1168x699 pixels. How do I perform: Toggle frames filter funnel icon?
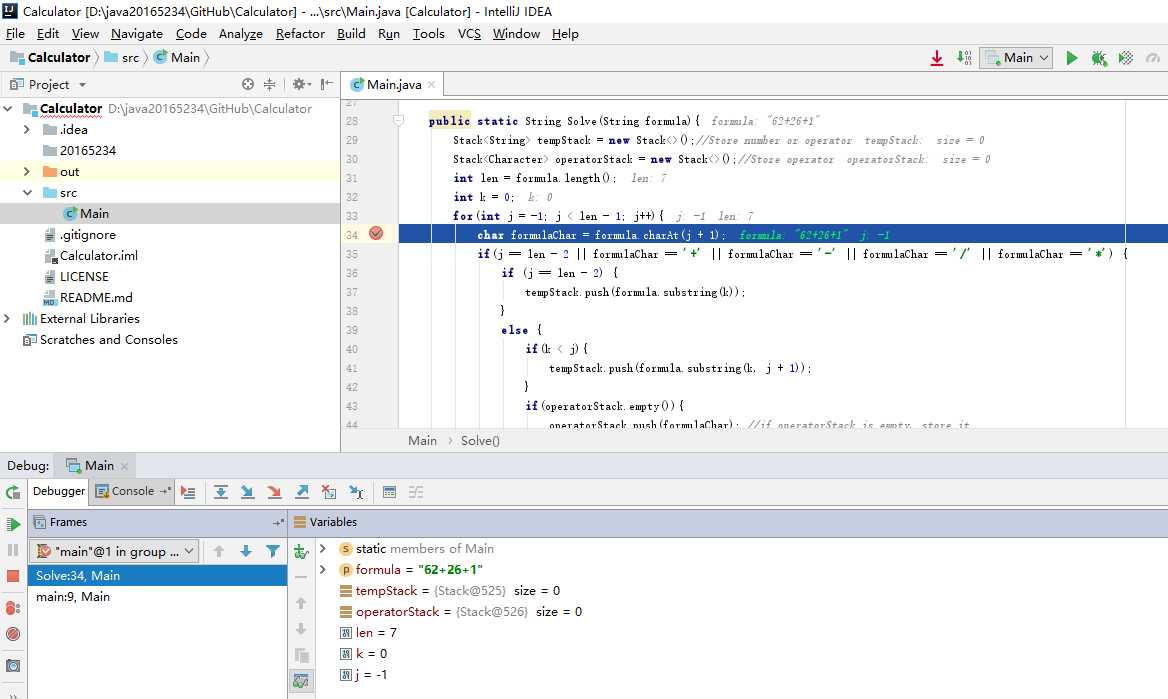coord(273,551)
